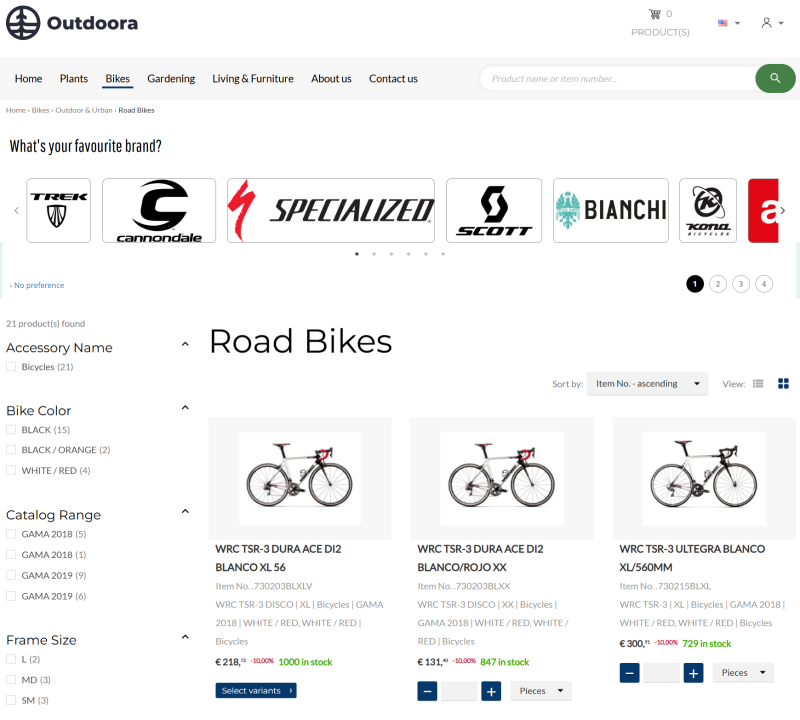The image size is (800, 720).
Task: Open WRC TSR-3 ULTEGRA BLANCO product title
Action: (x=692, y=558)
